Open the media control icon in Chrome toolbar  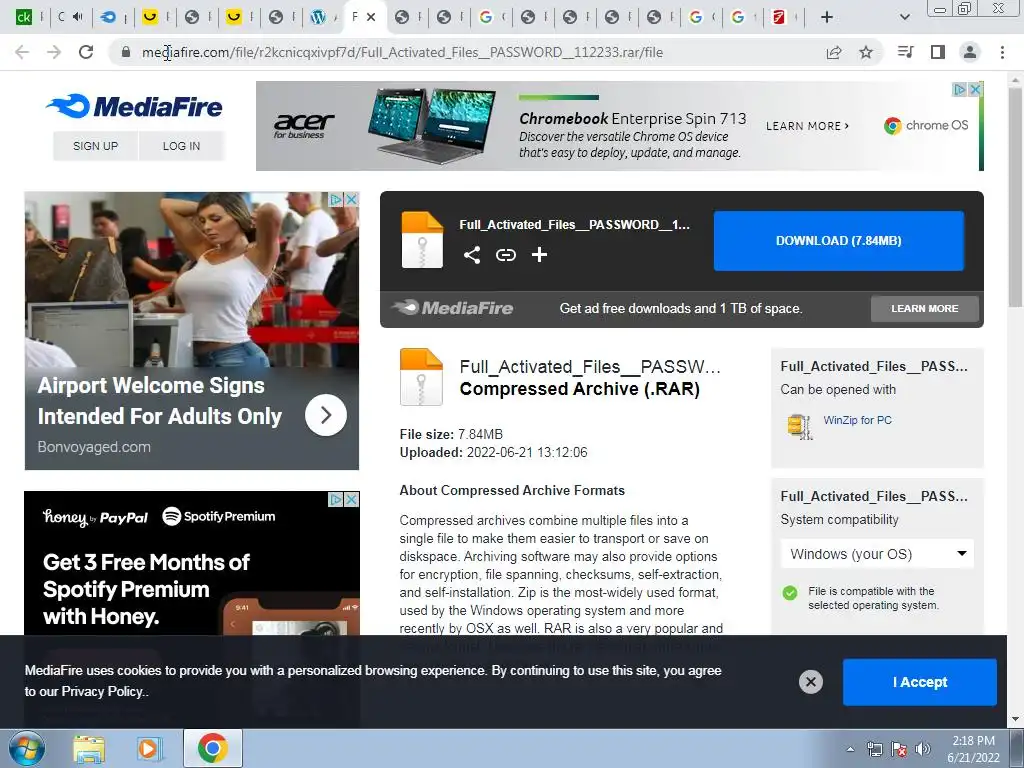coord(905,52)
